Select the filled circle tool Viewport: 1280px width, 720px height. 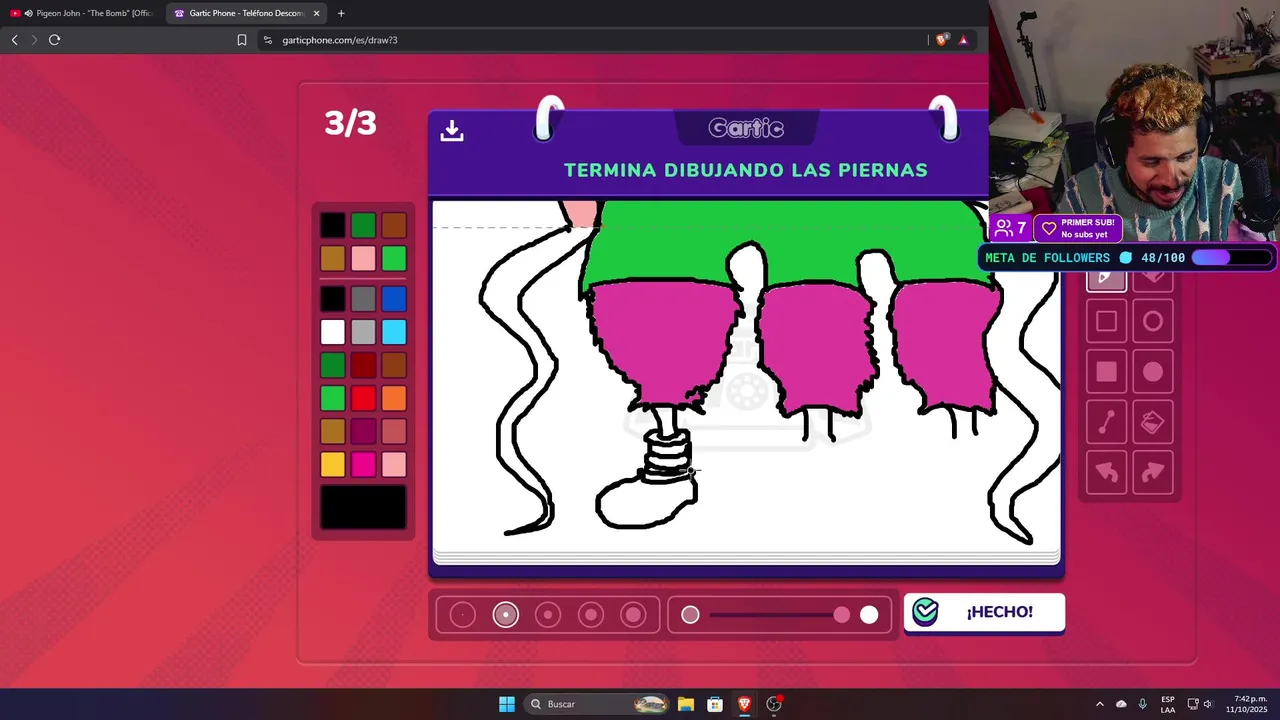[x=1153, y=372]
